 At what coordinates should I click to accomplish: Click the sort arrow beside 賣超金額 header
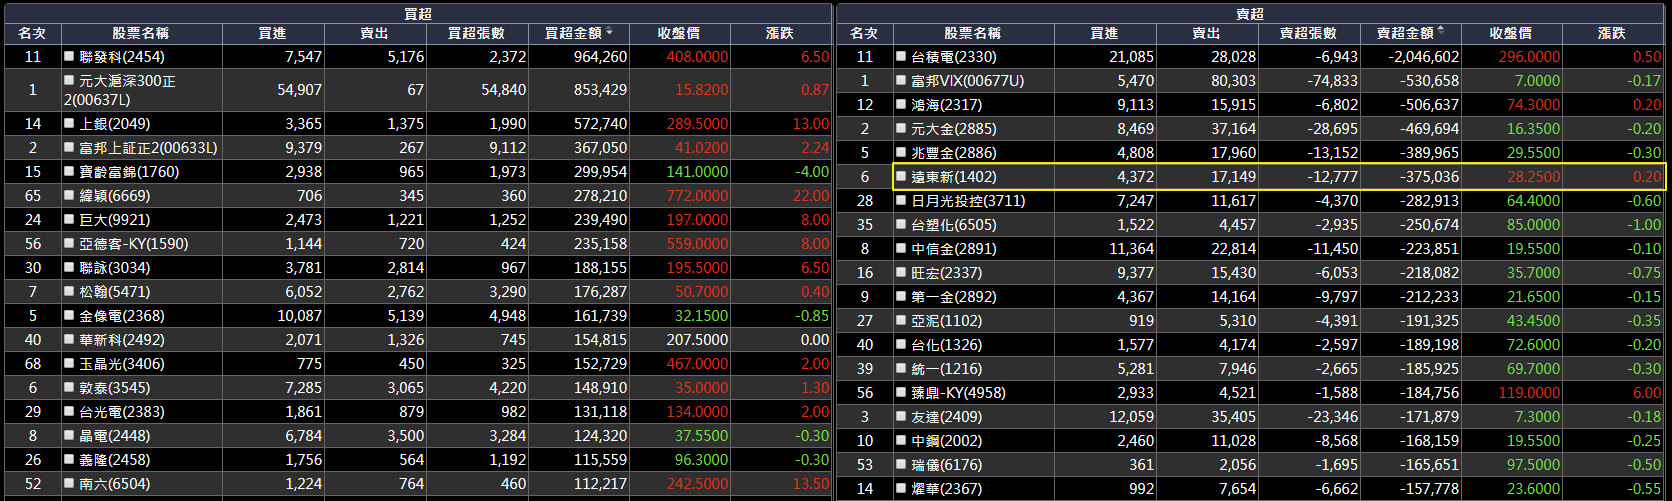click(1441, 32)
